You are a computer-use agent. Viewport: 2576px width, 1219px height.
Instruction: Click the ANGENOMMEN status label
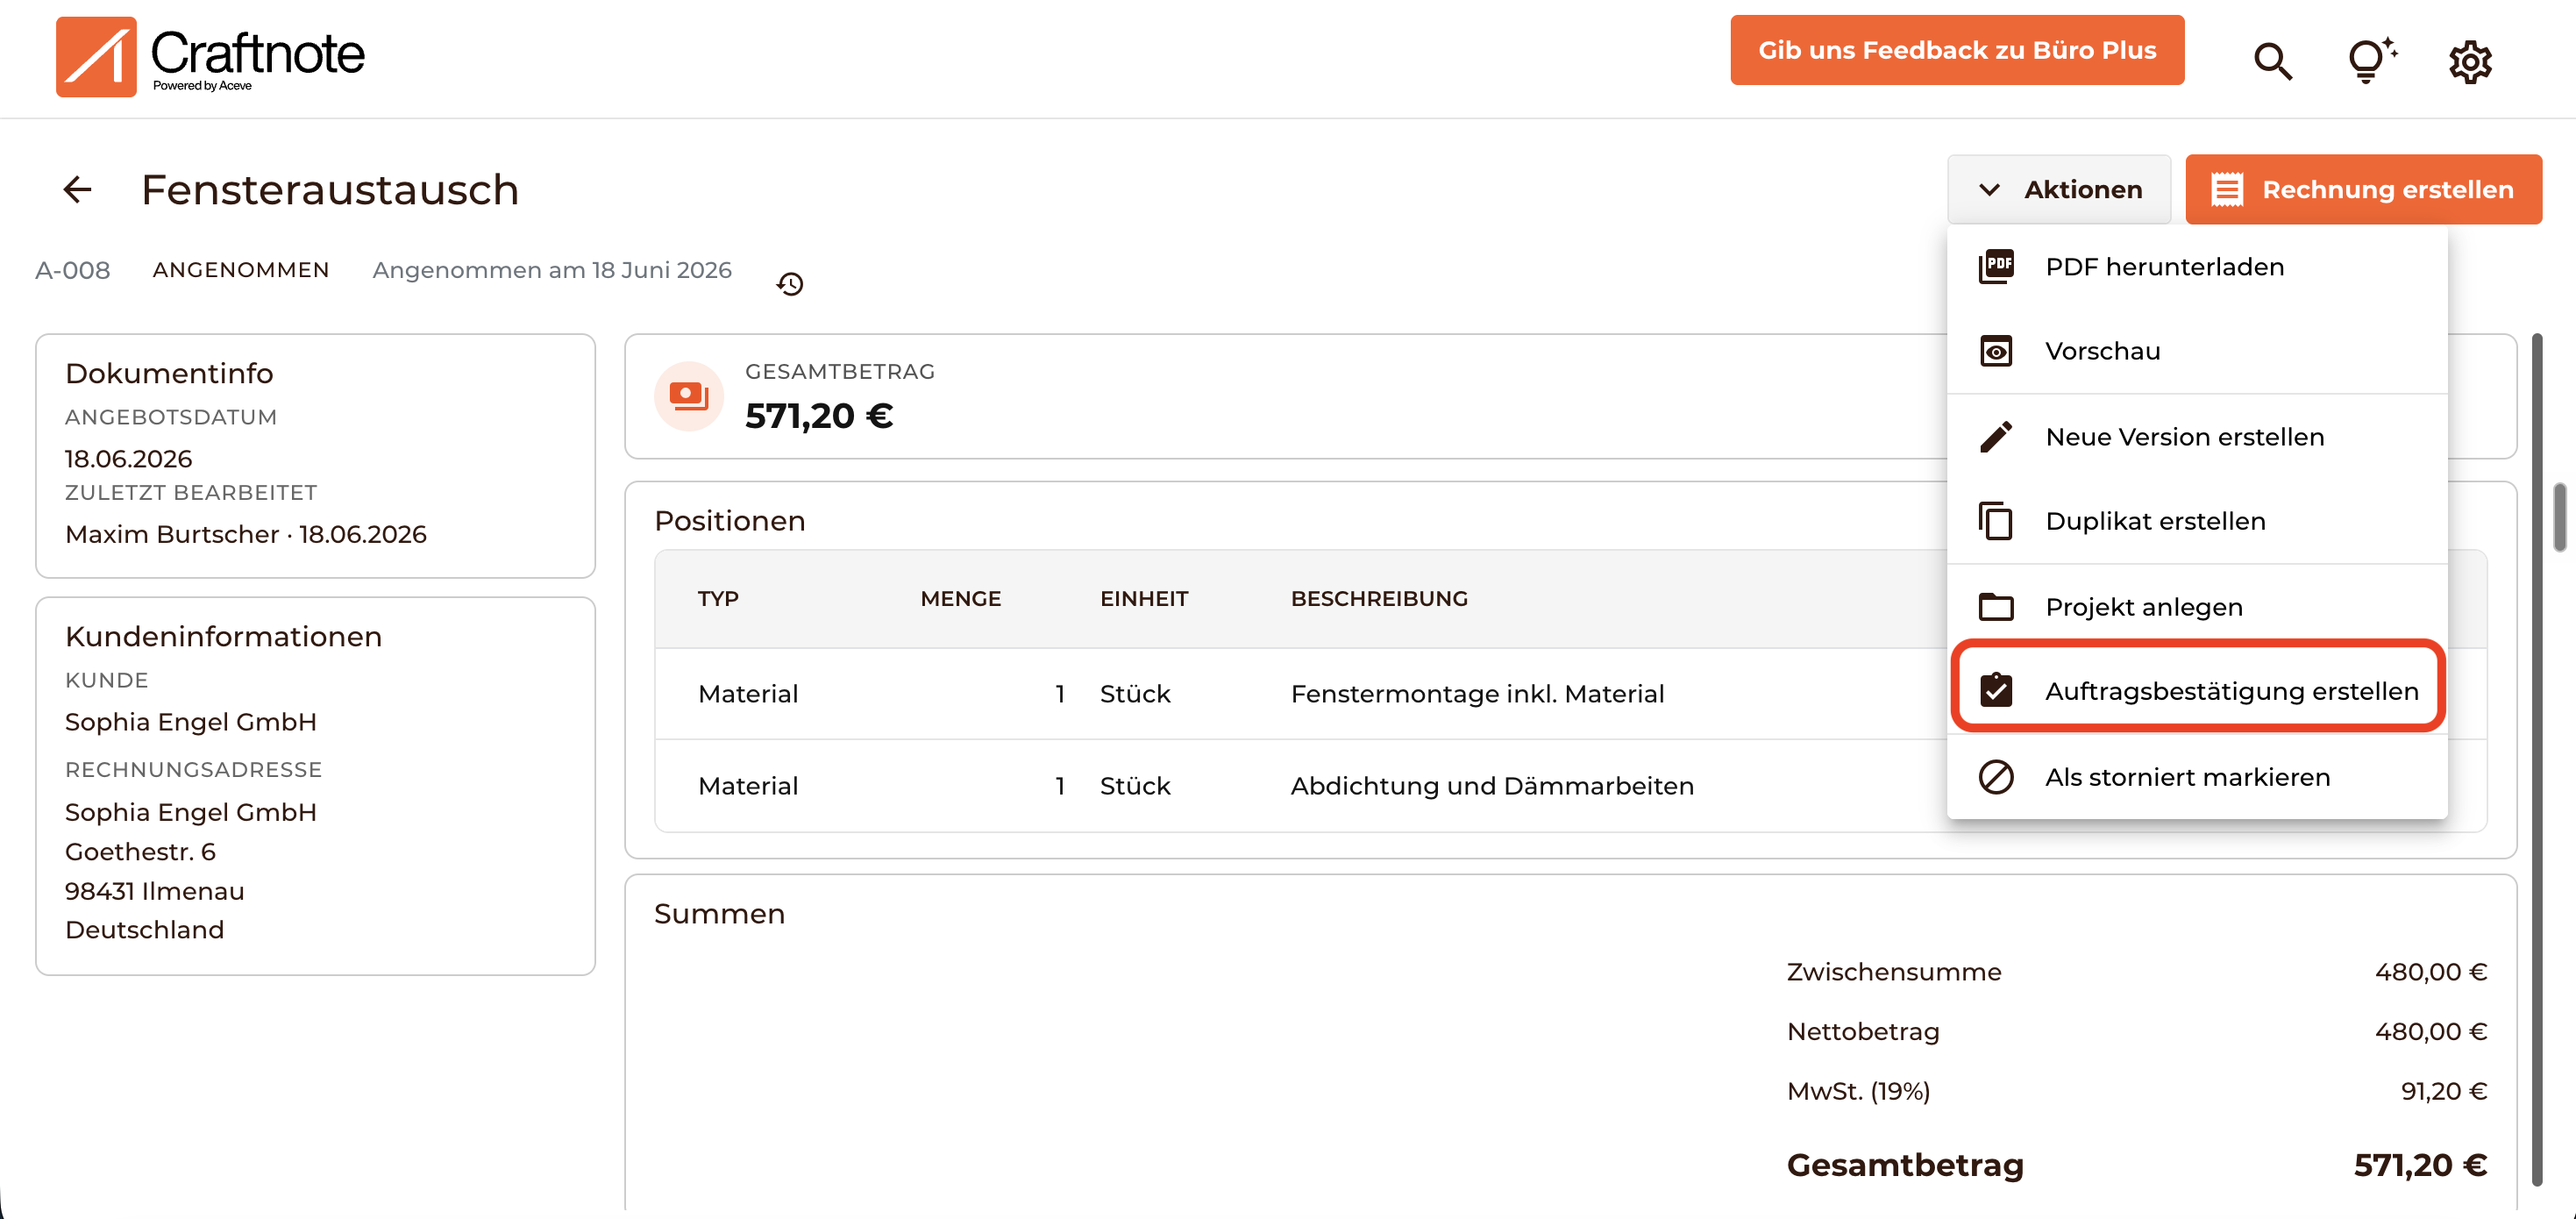tap(241, 270)
